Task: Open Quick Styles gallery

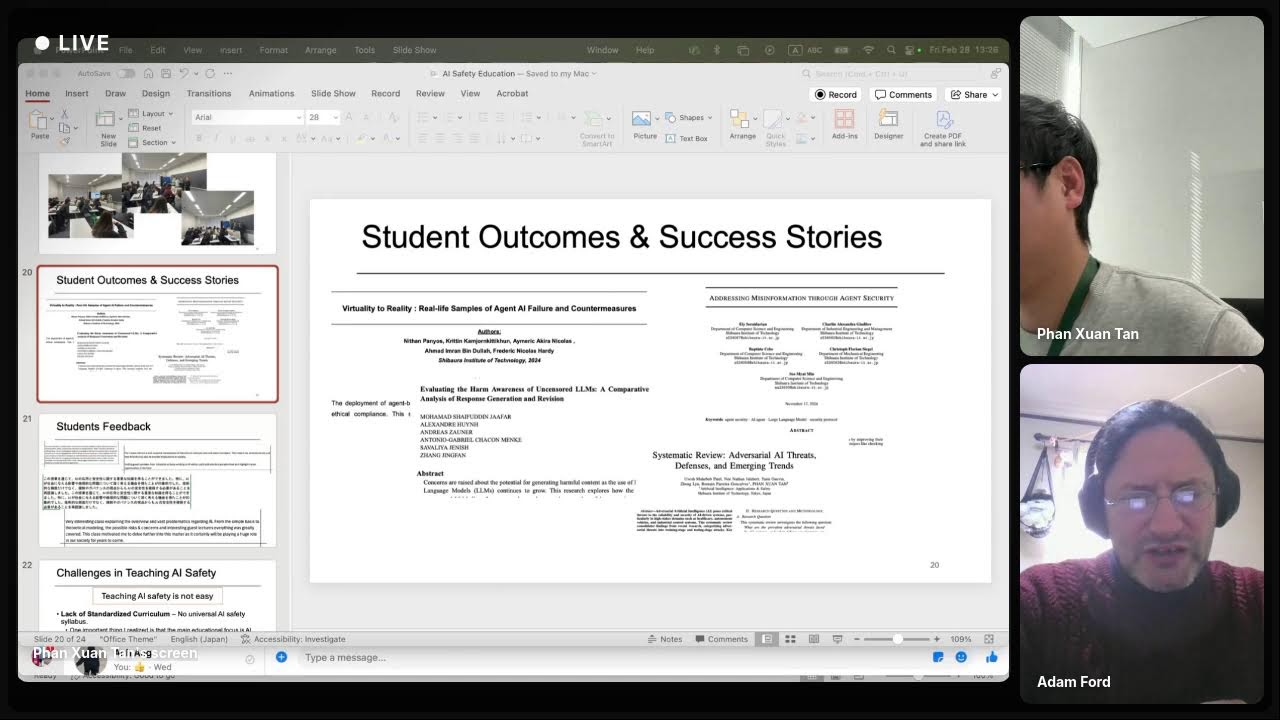Action: pyautogui.click(x=776, y=128)
